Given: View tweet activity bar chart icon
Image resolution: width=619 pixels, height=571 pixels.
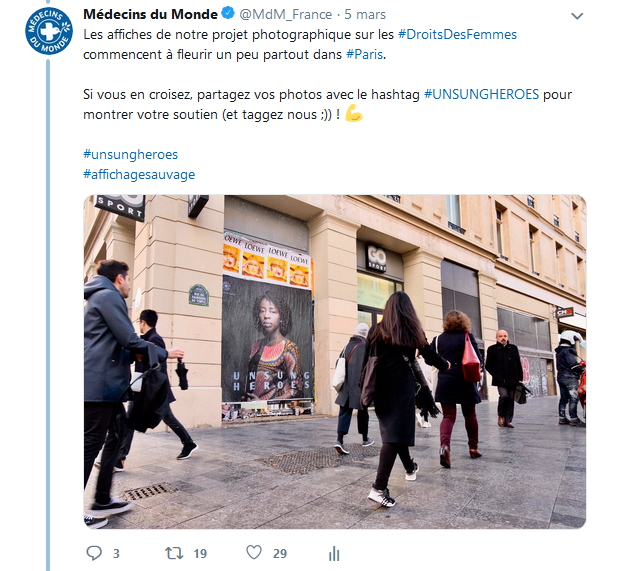Looking at the screenshot, I should tap(334, 554).
